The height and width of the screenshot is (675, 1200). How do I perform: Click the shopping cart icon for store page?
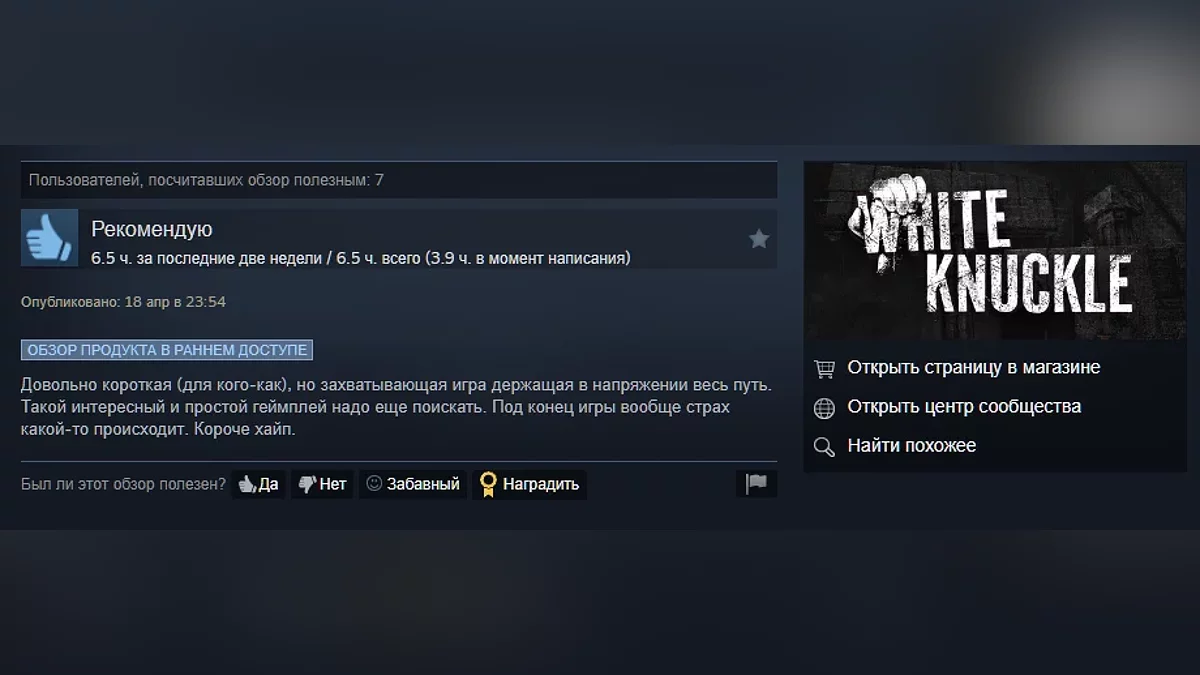pyautogui.click(x=824, y=368)
